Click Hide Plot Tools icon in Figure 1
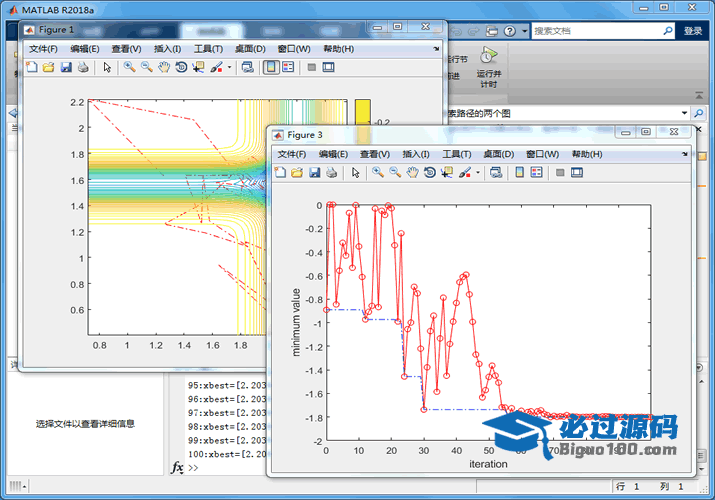This screenshot has width=715, height=500. click(x=312, y=67)
